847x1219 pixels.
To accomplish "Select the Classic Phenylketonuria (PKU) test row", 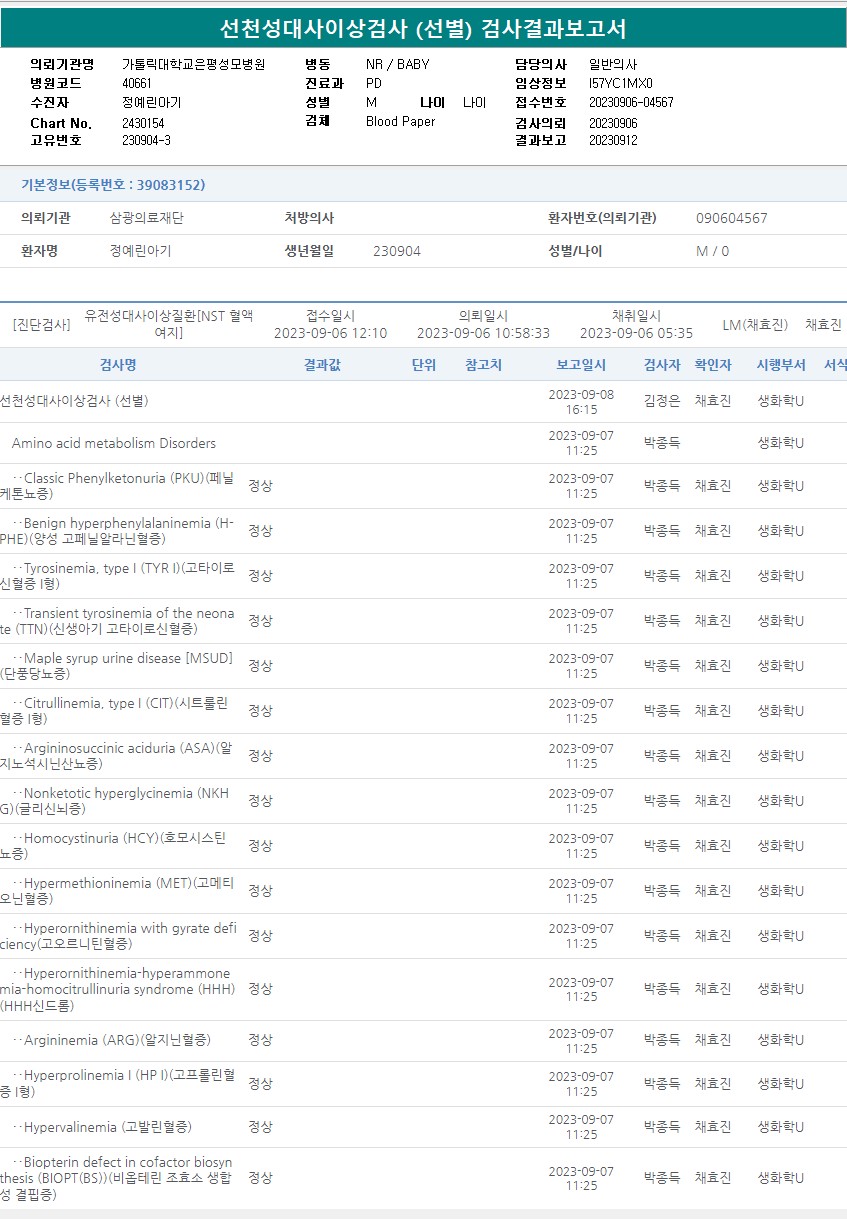I will 118,486.
